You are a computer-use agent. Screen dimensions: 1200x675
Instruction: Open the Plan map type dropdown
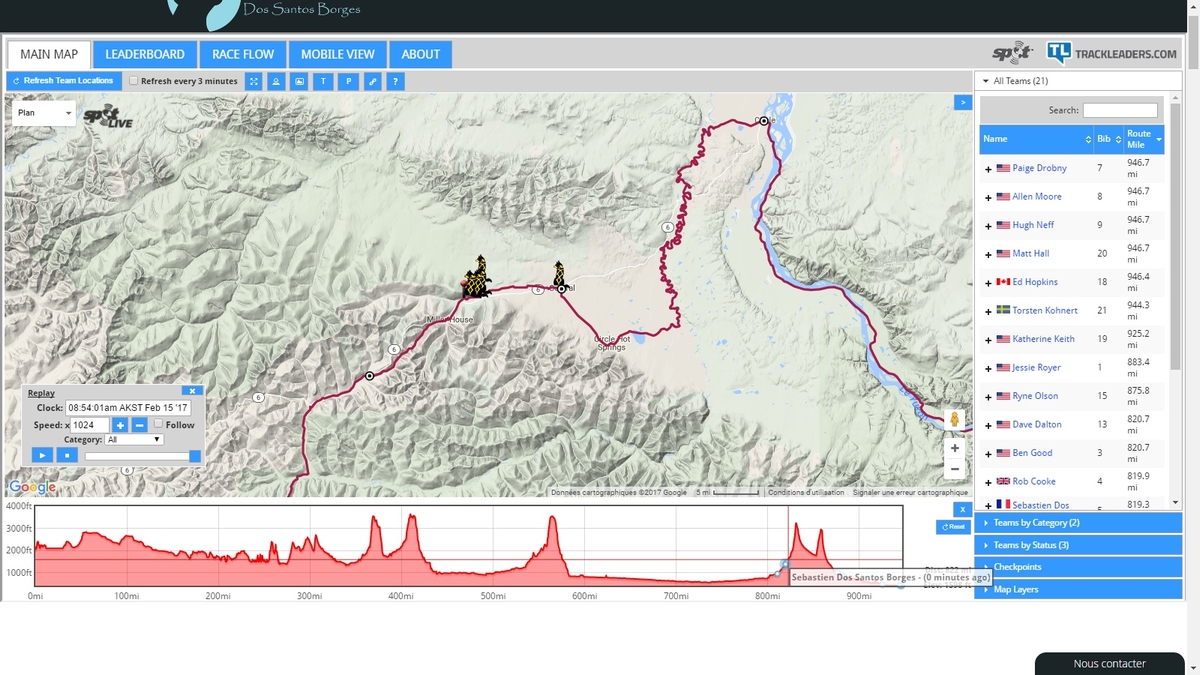44,113
